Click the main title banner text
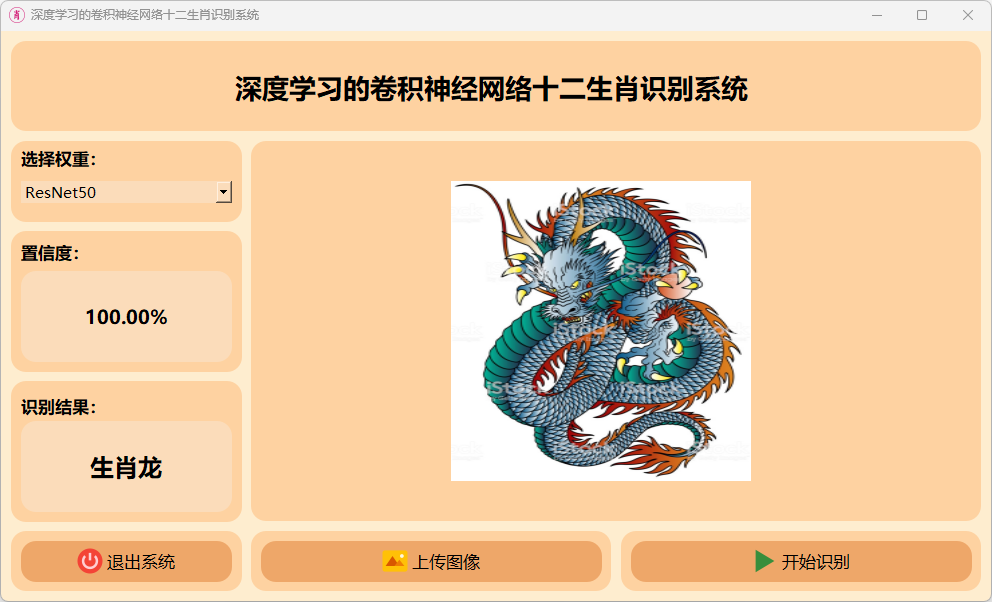992x602 pixels. [x=492, y=89]
